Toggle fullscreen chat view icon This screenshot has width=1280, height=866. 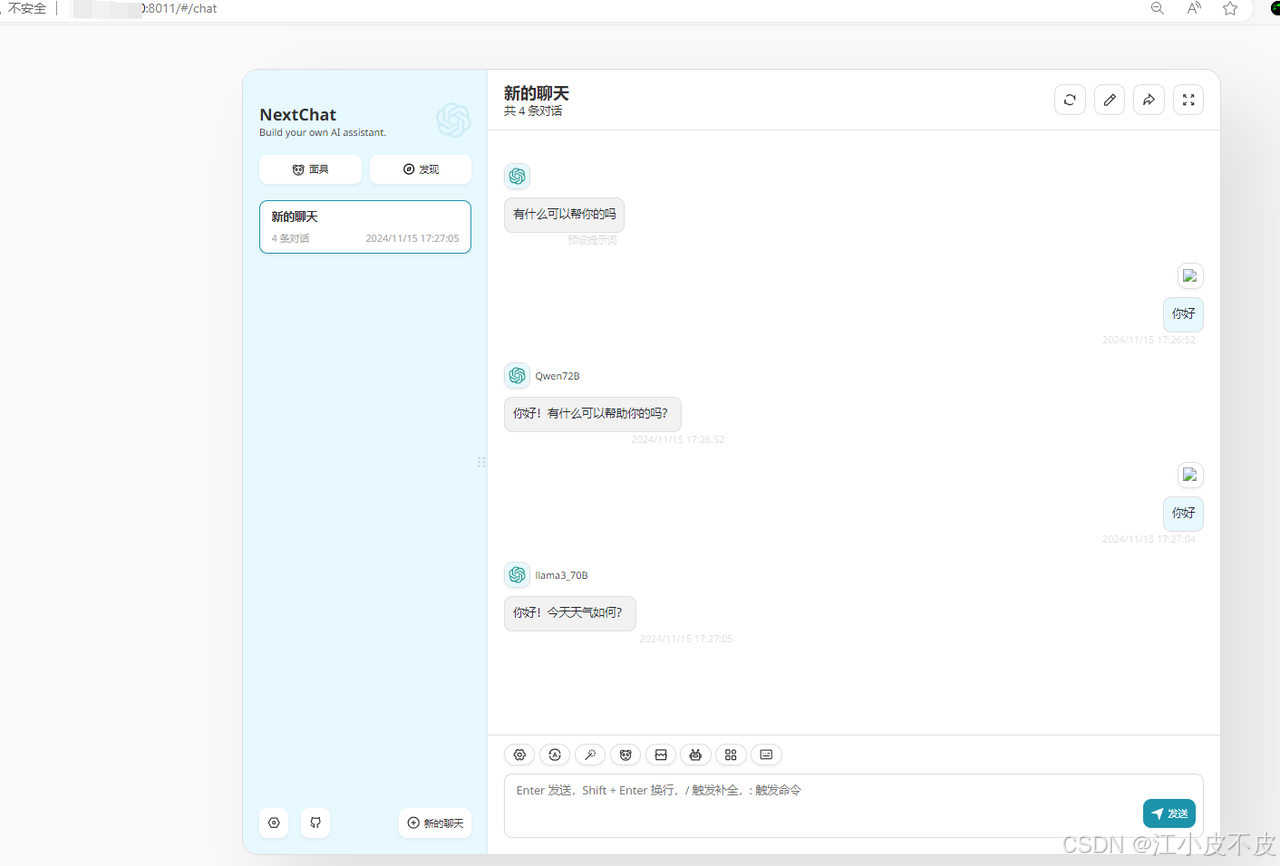pyautogui.click(x=1188, y=100)
